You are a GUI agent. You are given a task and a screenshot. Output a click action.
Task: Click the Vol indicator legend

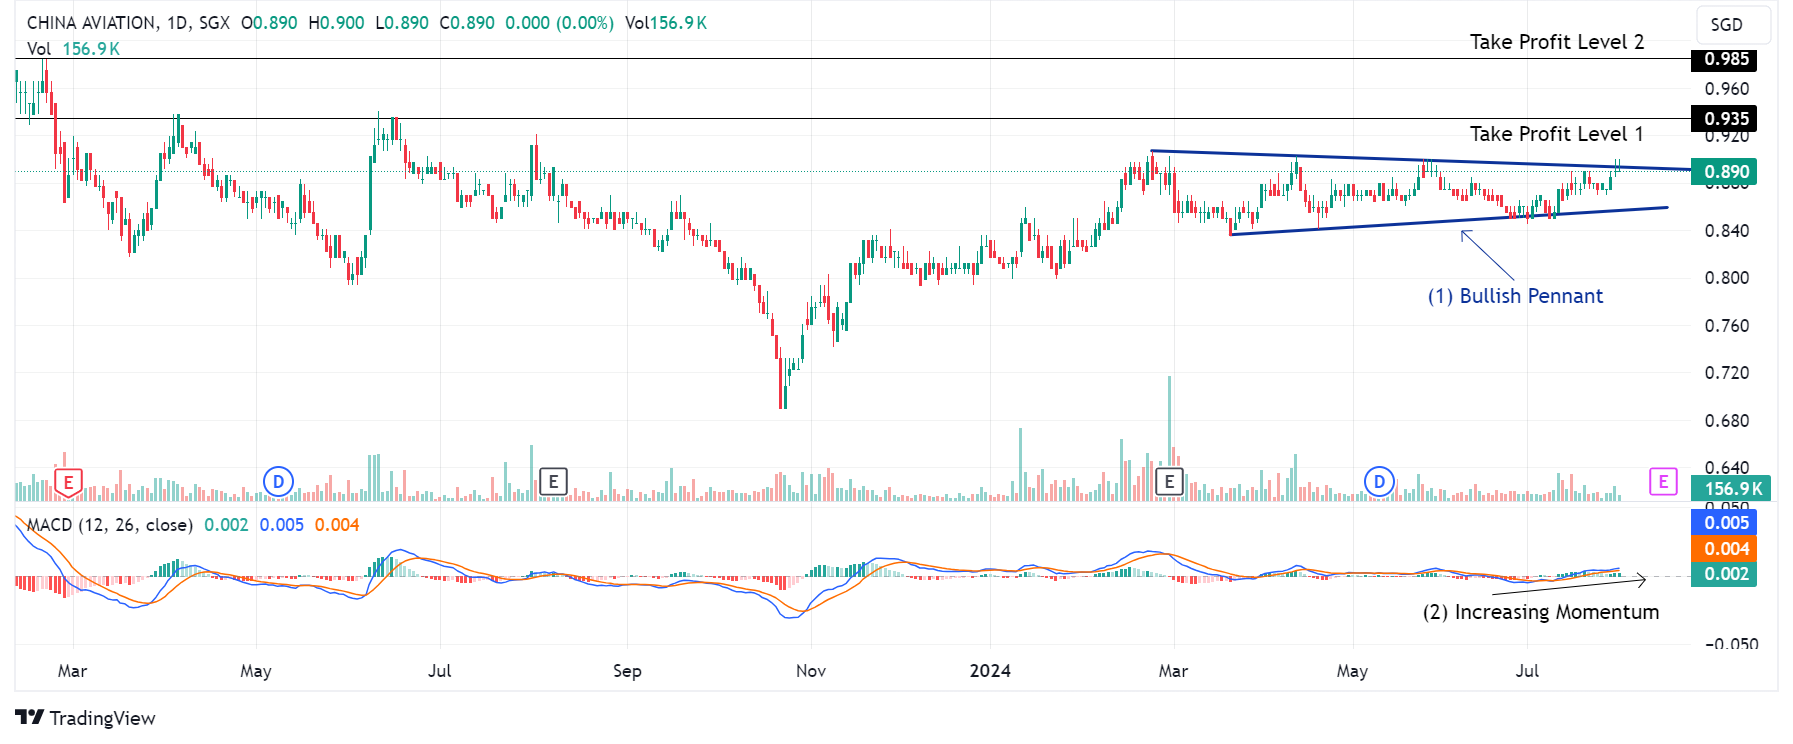click(73, 49)
